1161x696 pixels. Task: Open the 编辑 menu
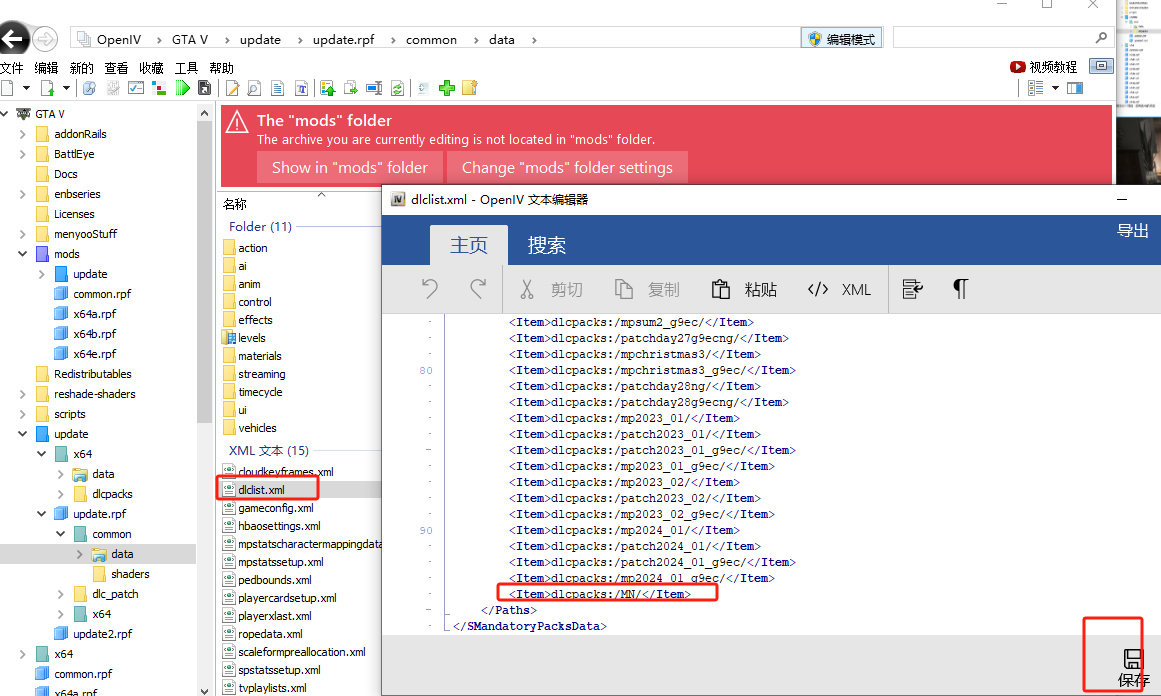coord(46,68)
